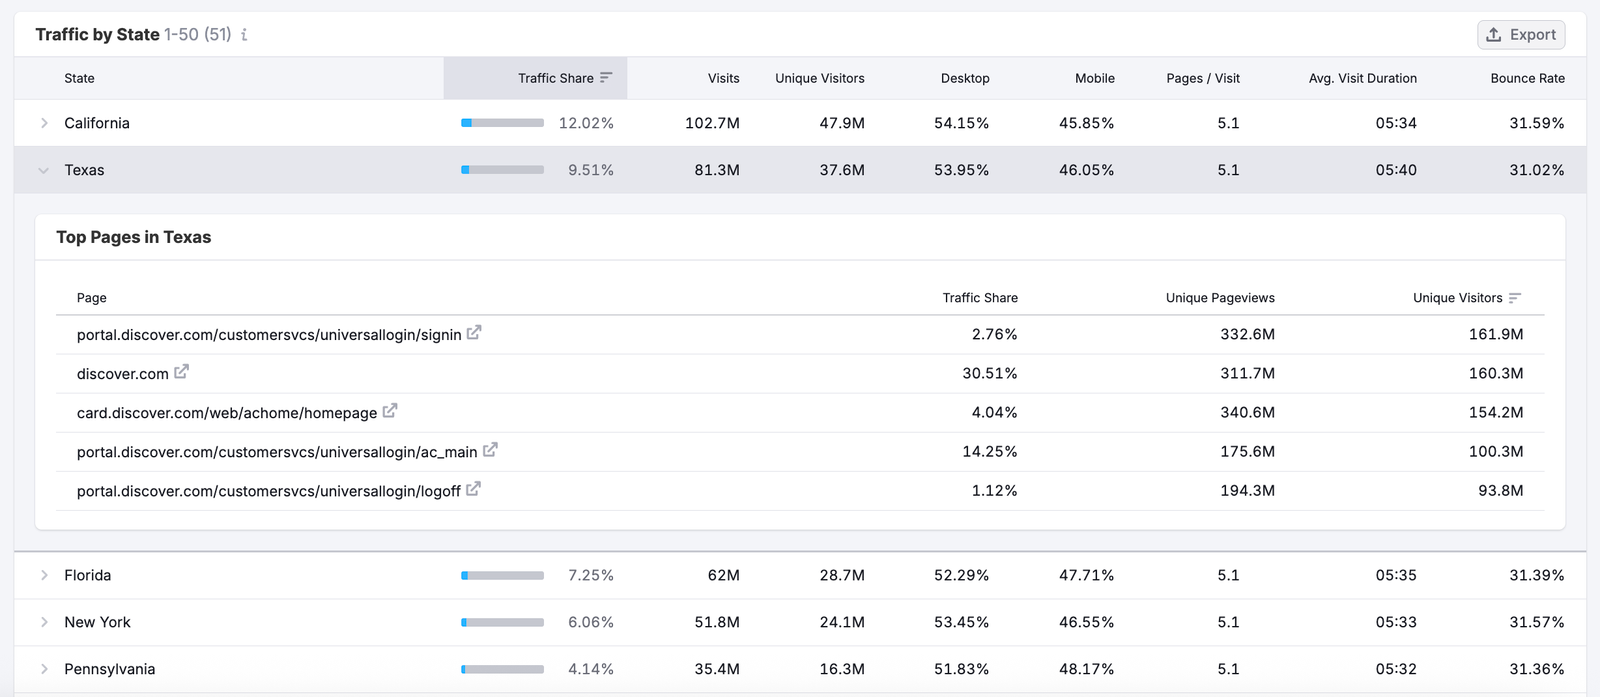The height and width of the screenshot is (697, 1600).
Task: Open the discover.com page link
Action: (x=123, y=374)
